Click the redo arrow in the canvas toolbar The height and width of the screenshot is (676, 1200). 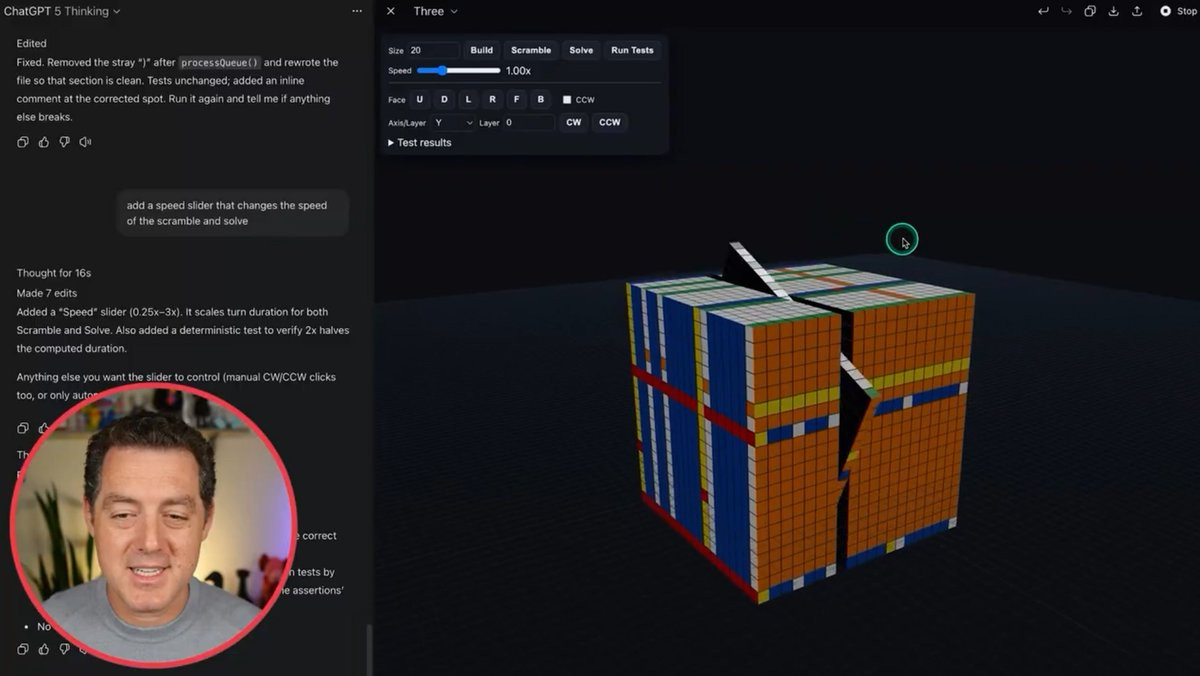1066,11
